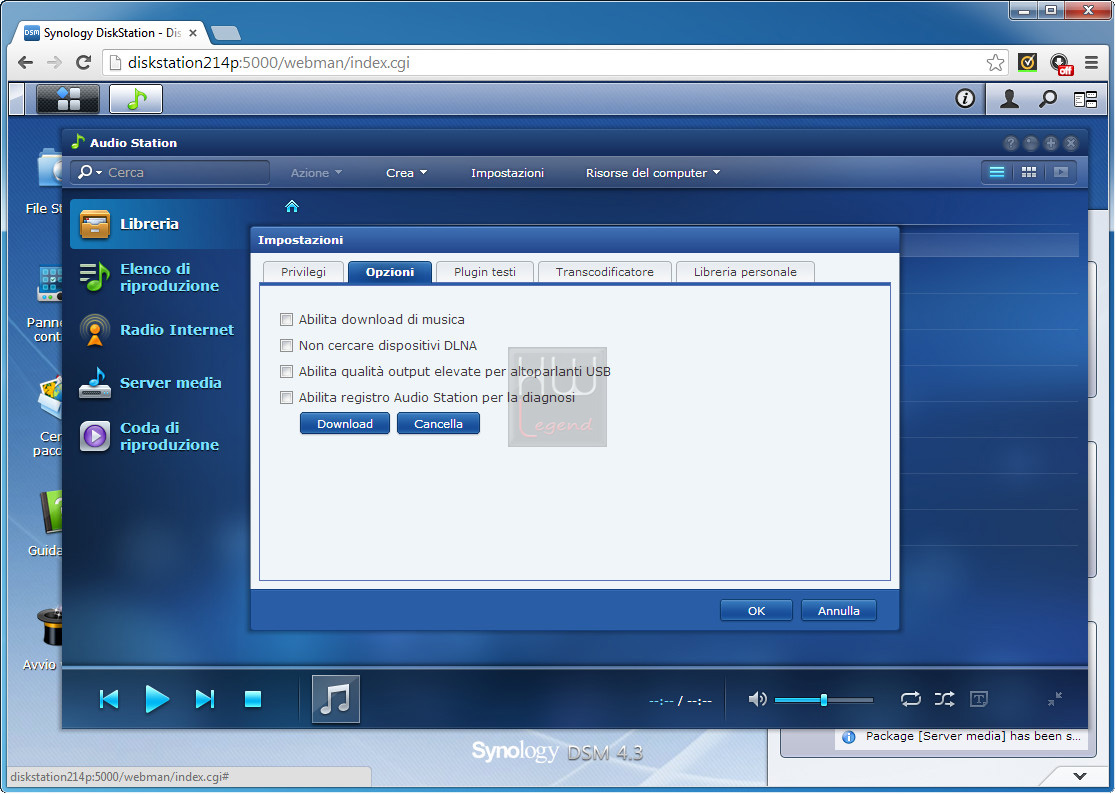The image size is (1116, 794).
Task: Switch to the Privilegi tab
Action: pos(303,272)
